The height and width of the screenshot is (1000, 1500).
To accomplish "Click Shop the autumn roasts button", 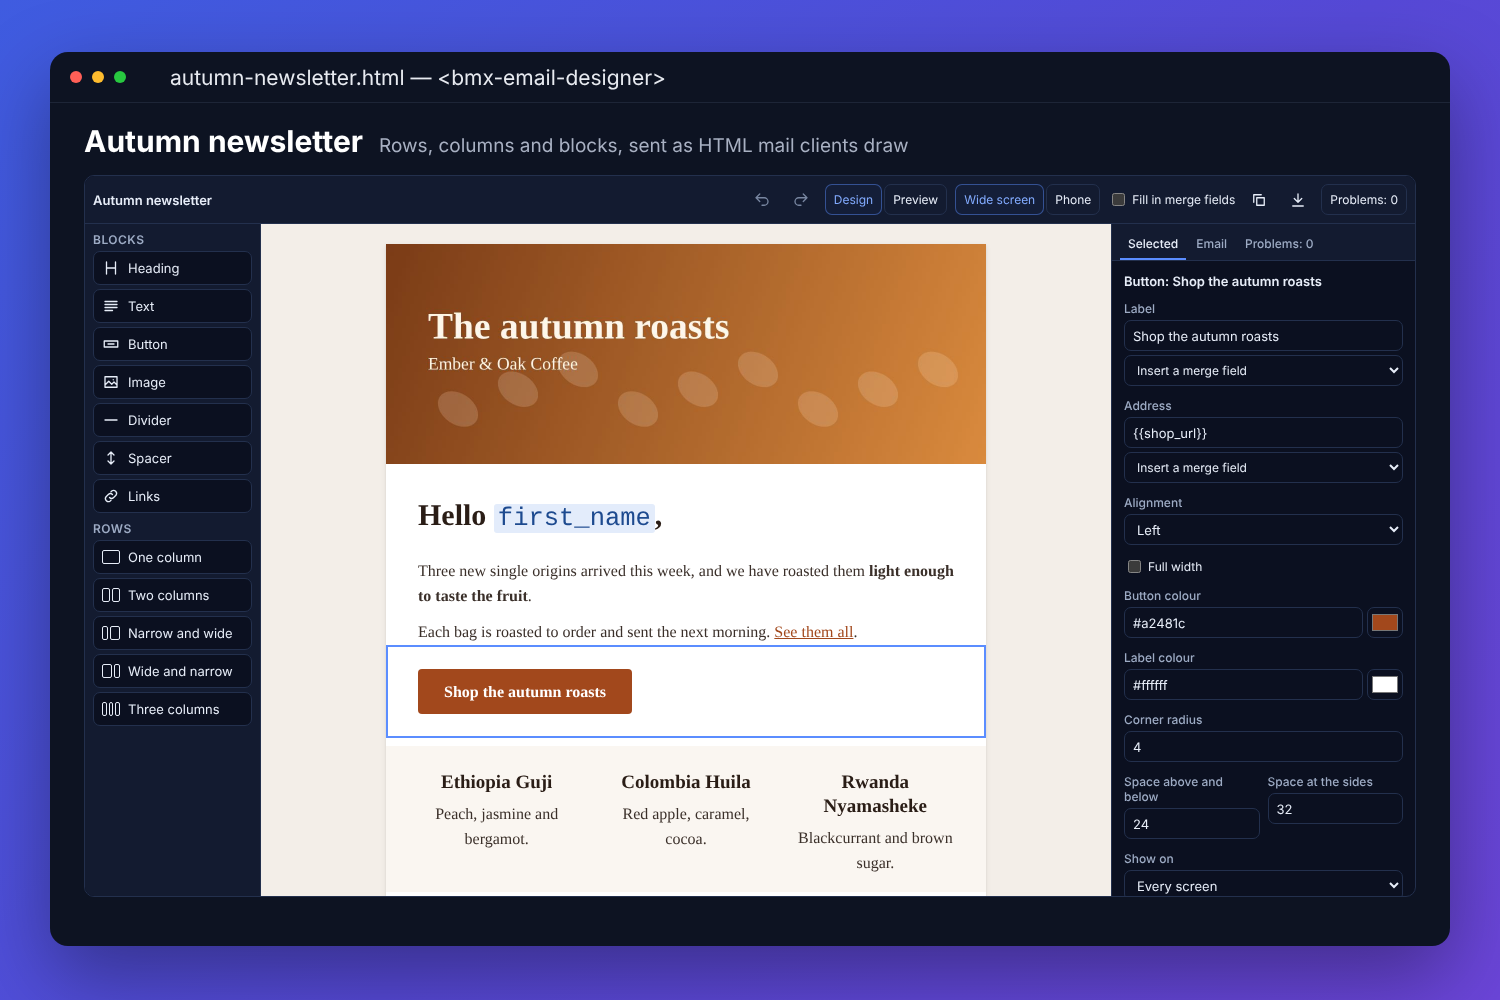I will 525,692.
